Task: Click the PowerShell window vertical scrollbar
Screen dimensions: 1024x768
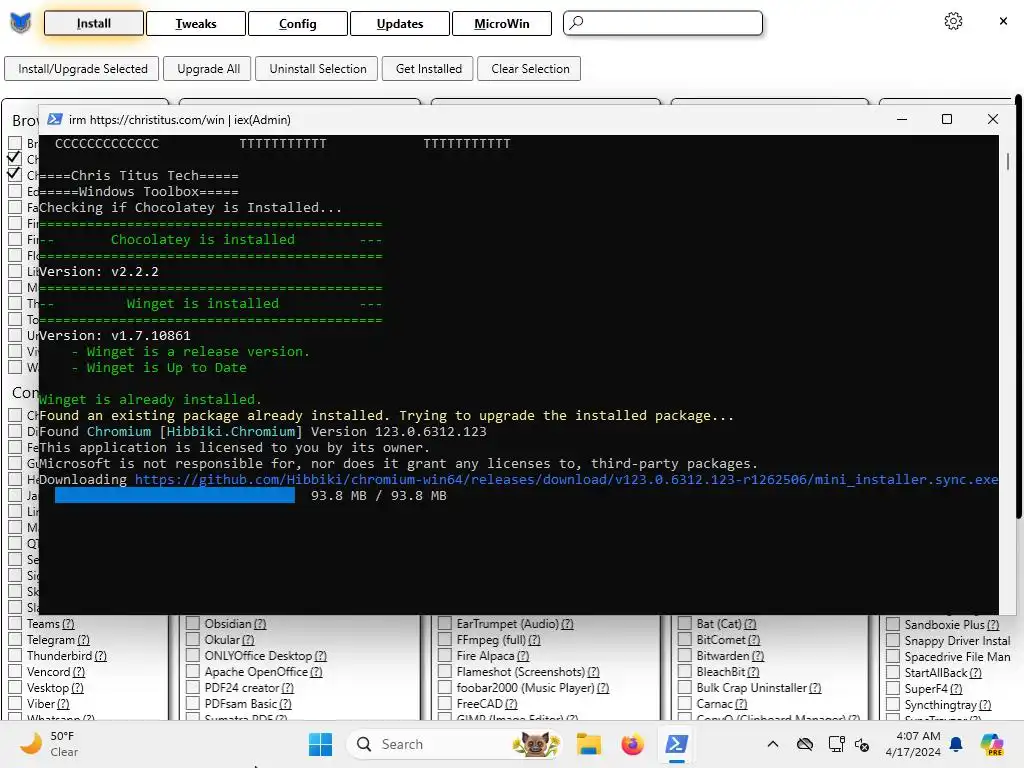Action: pyautogui.click(x=1007, y=161)
